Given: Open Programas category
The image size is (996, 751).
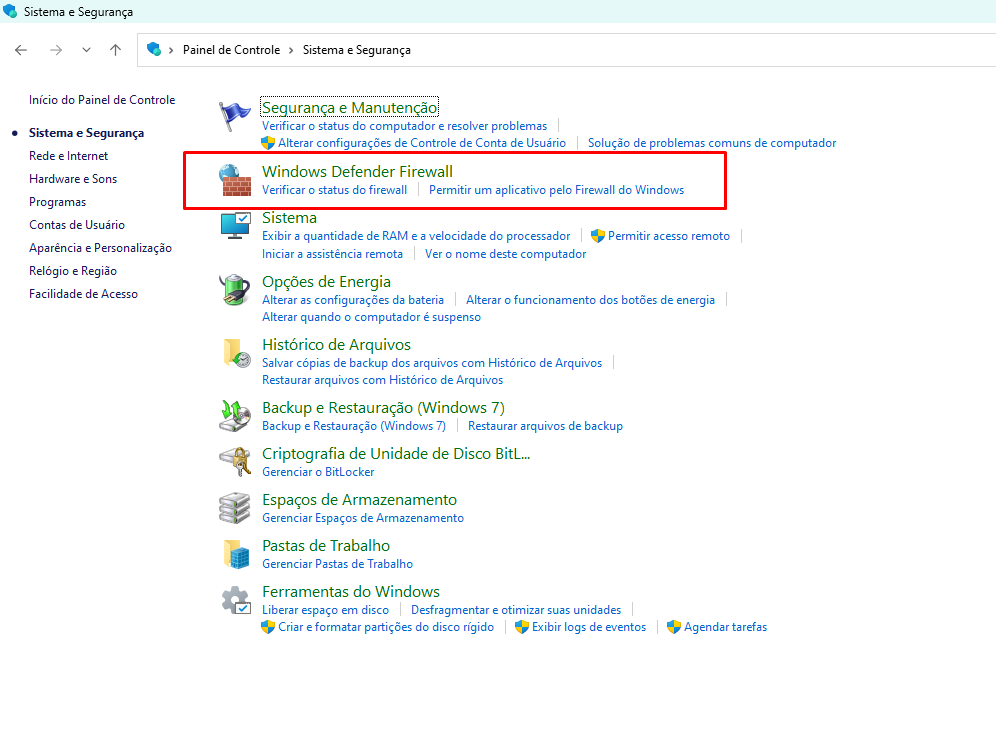Looking at the screenshot, I should (x=58, y=202).
